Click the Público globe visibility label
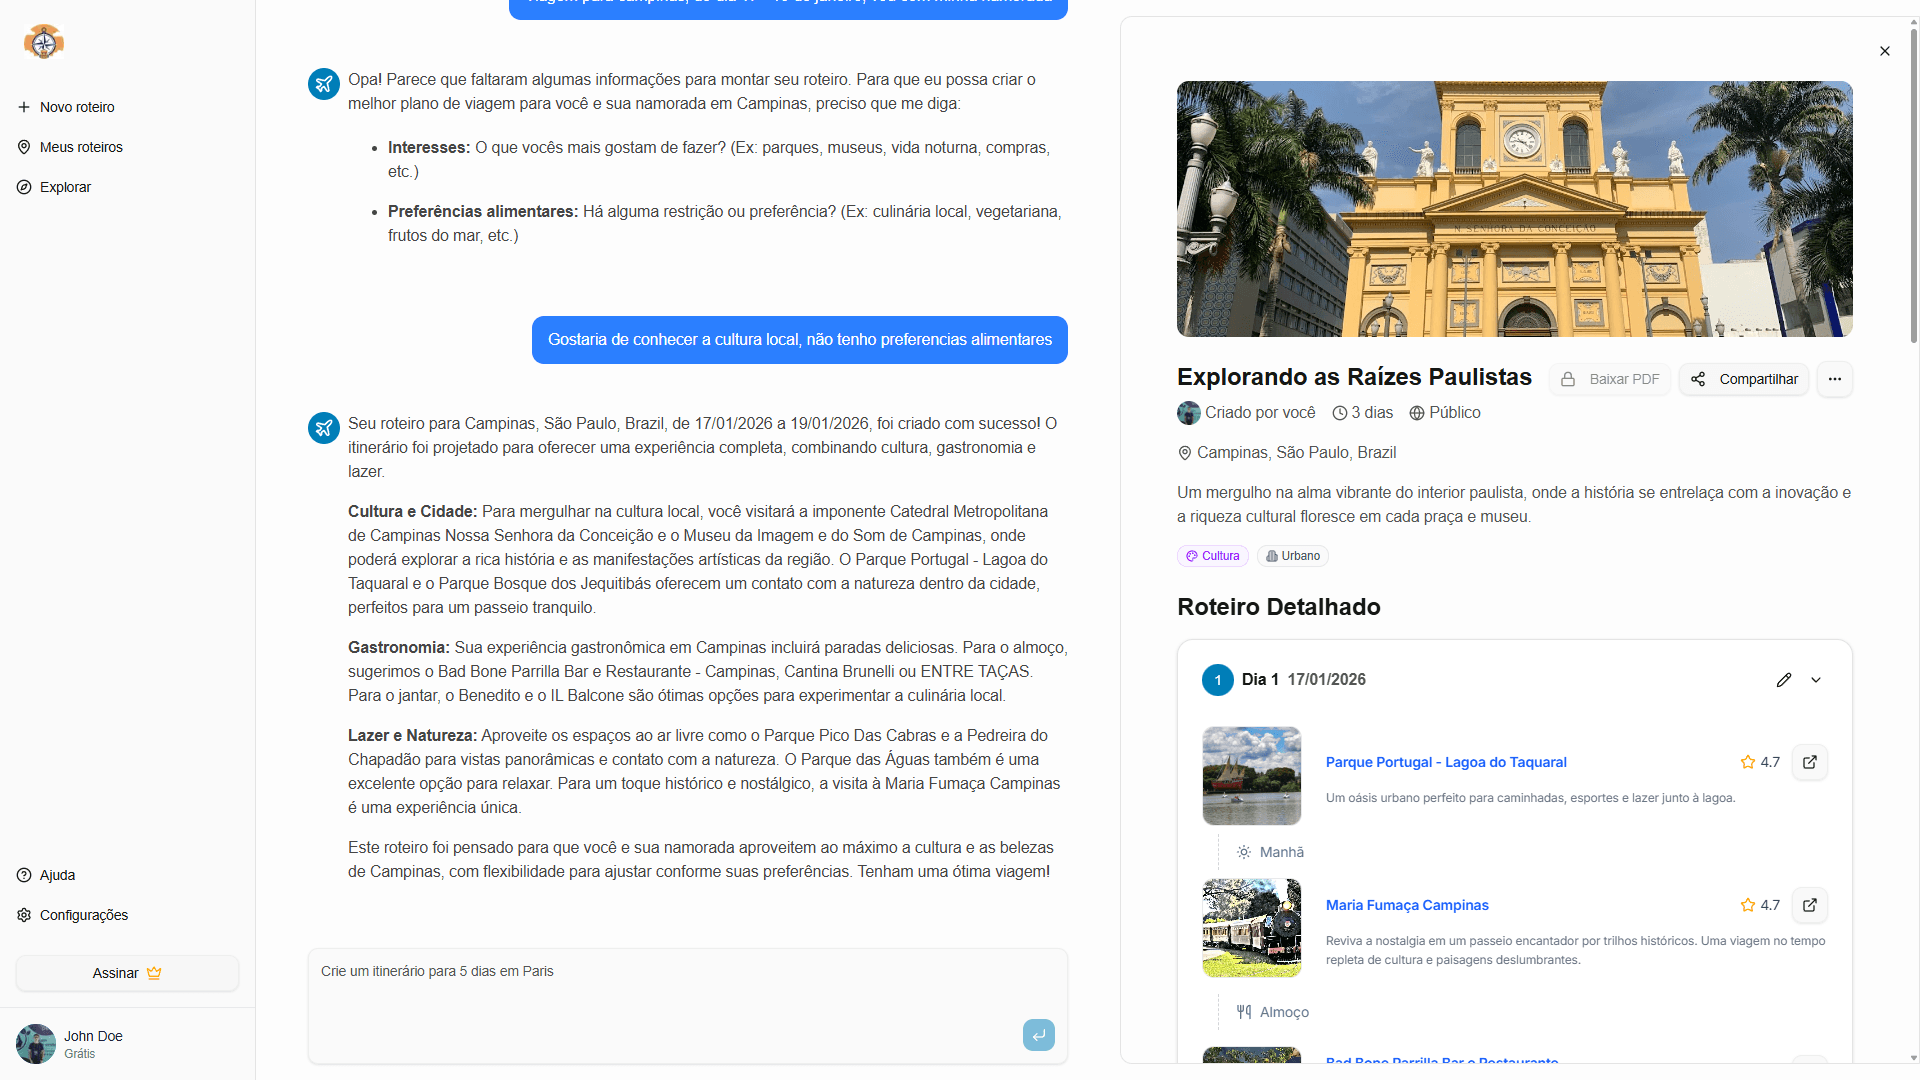 (x=1445, y=413)
